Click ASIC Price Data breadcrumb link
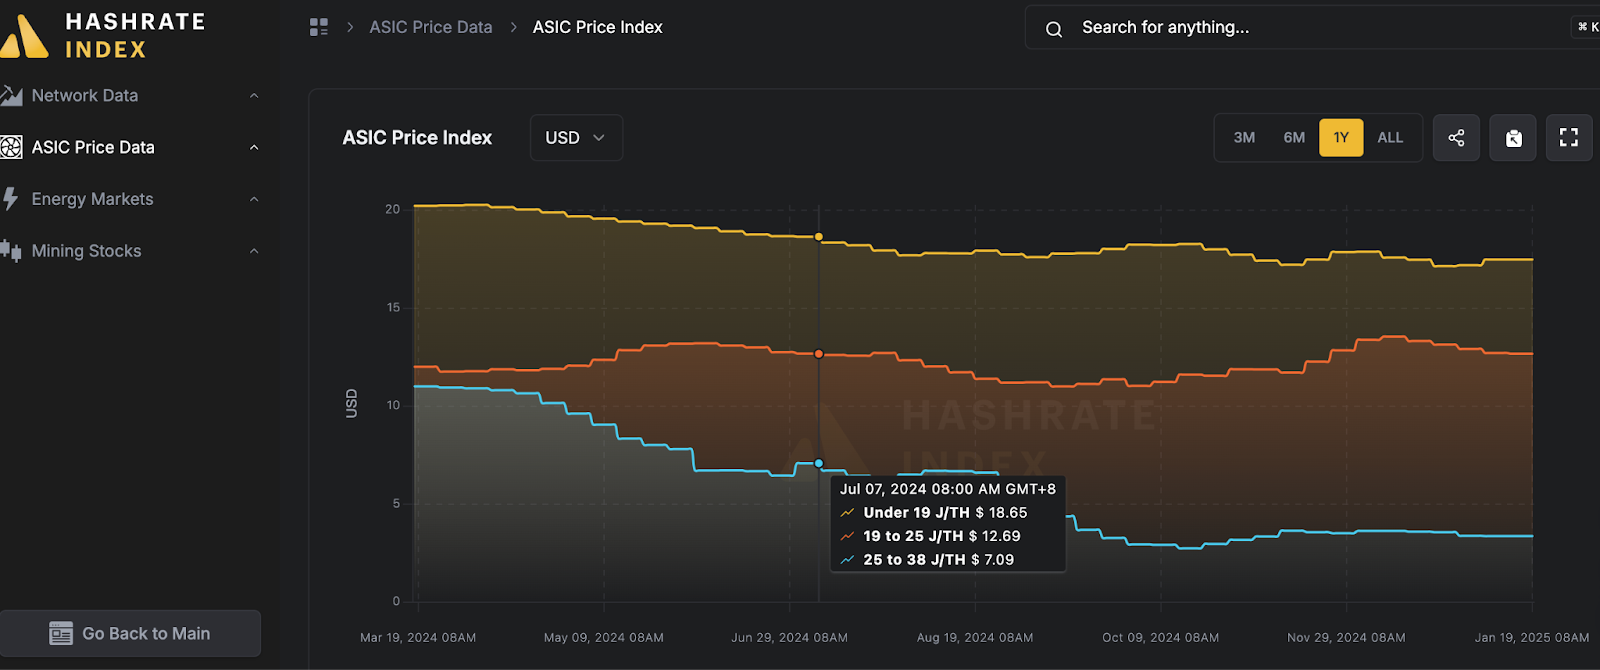This screenshot has height=670, width=1600. [431, 27]
